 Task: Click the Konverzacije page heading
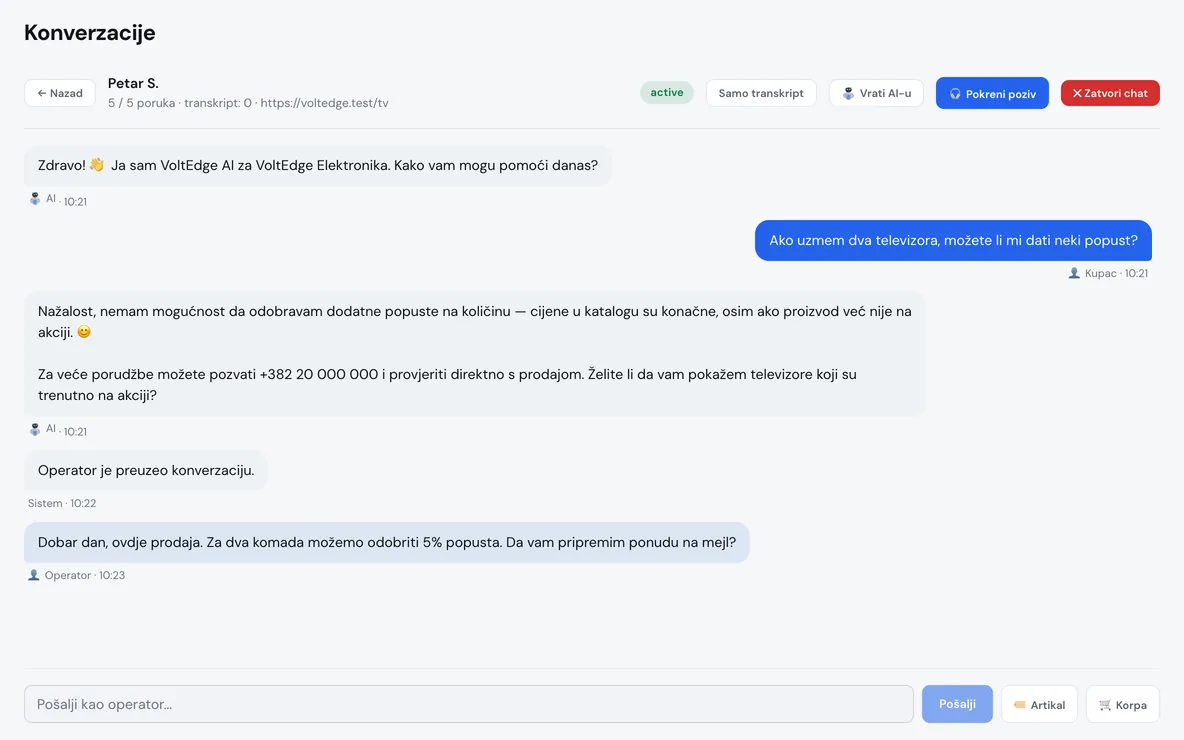pos(90,32)
